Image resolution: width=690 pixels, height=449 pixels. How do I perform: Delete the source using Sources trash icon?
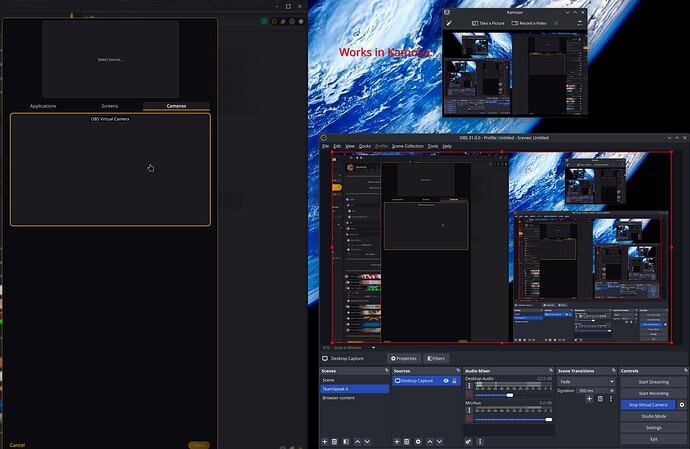click(407, 442)
